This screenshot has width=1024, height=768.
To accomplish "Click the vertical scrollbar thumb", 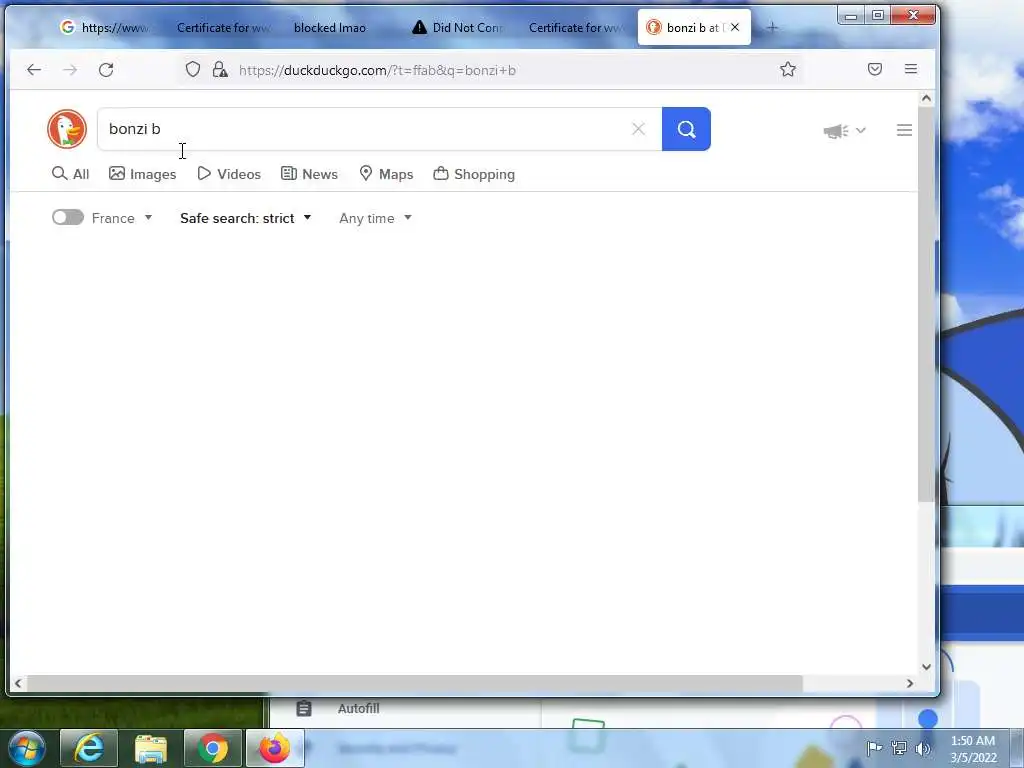I will coord(926,305).
